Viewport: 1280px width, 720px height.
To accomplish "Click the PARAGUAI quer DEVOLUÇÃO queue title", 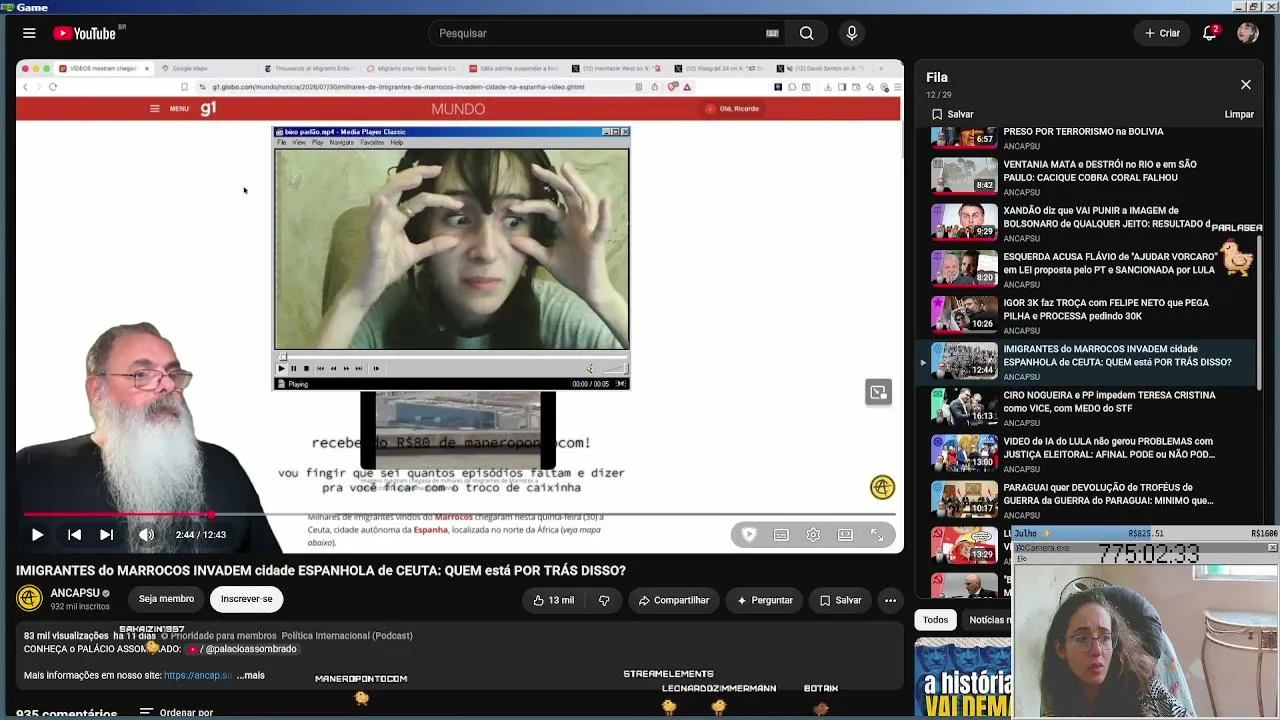I will click(x=1108, y=494).
